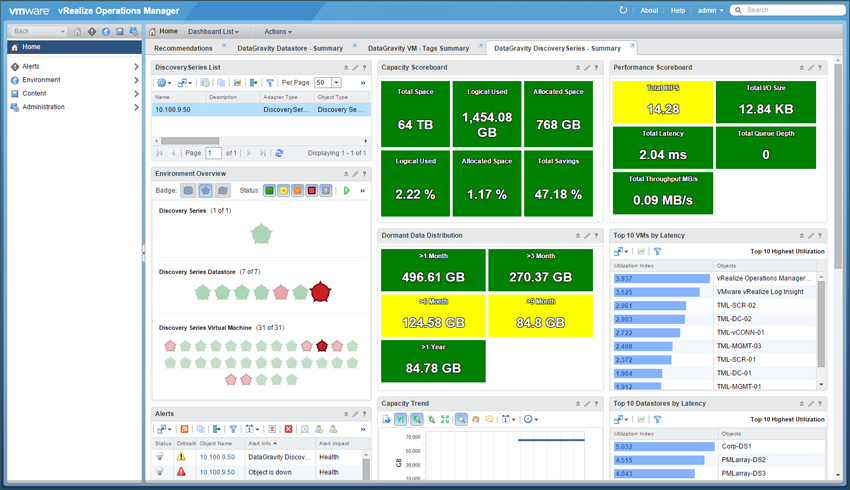Image resolution: width=850 pixels, height=490 pixels.
Task: Click the red datastore badge in Environment Overview
Action: point(320,292)
